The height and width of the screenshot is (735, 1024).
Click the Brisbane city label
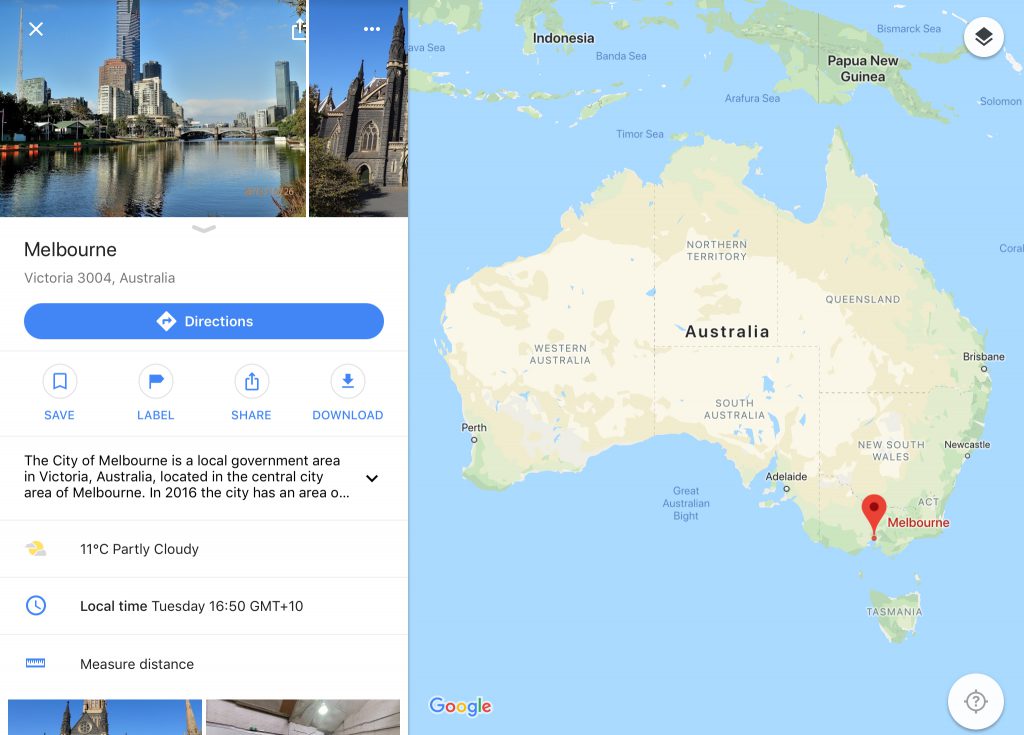pyautogui.click(x=984, y=357)
